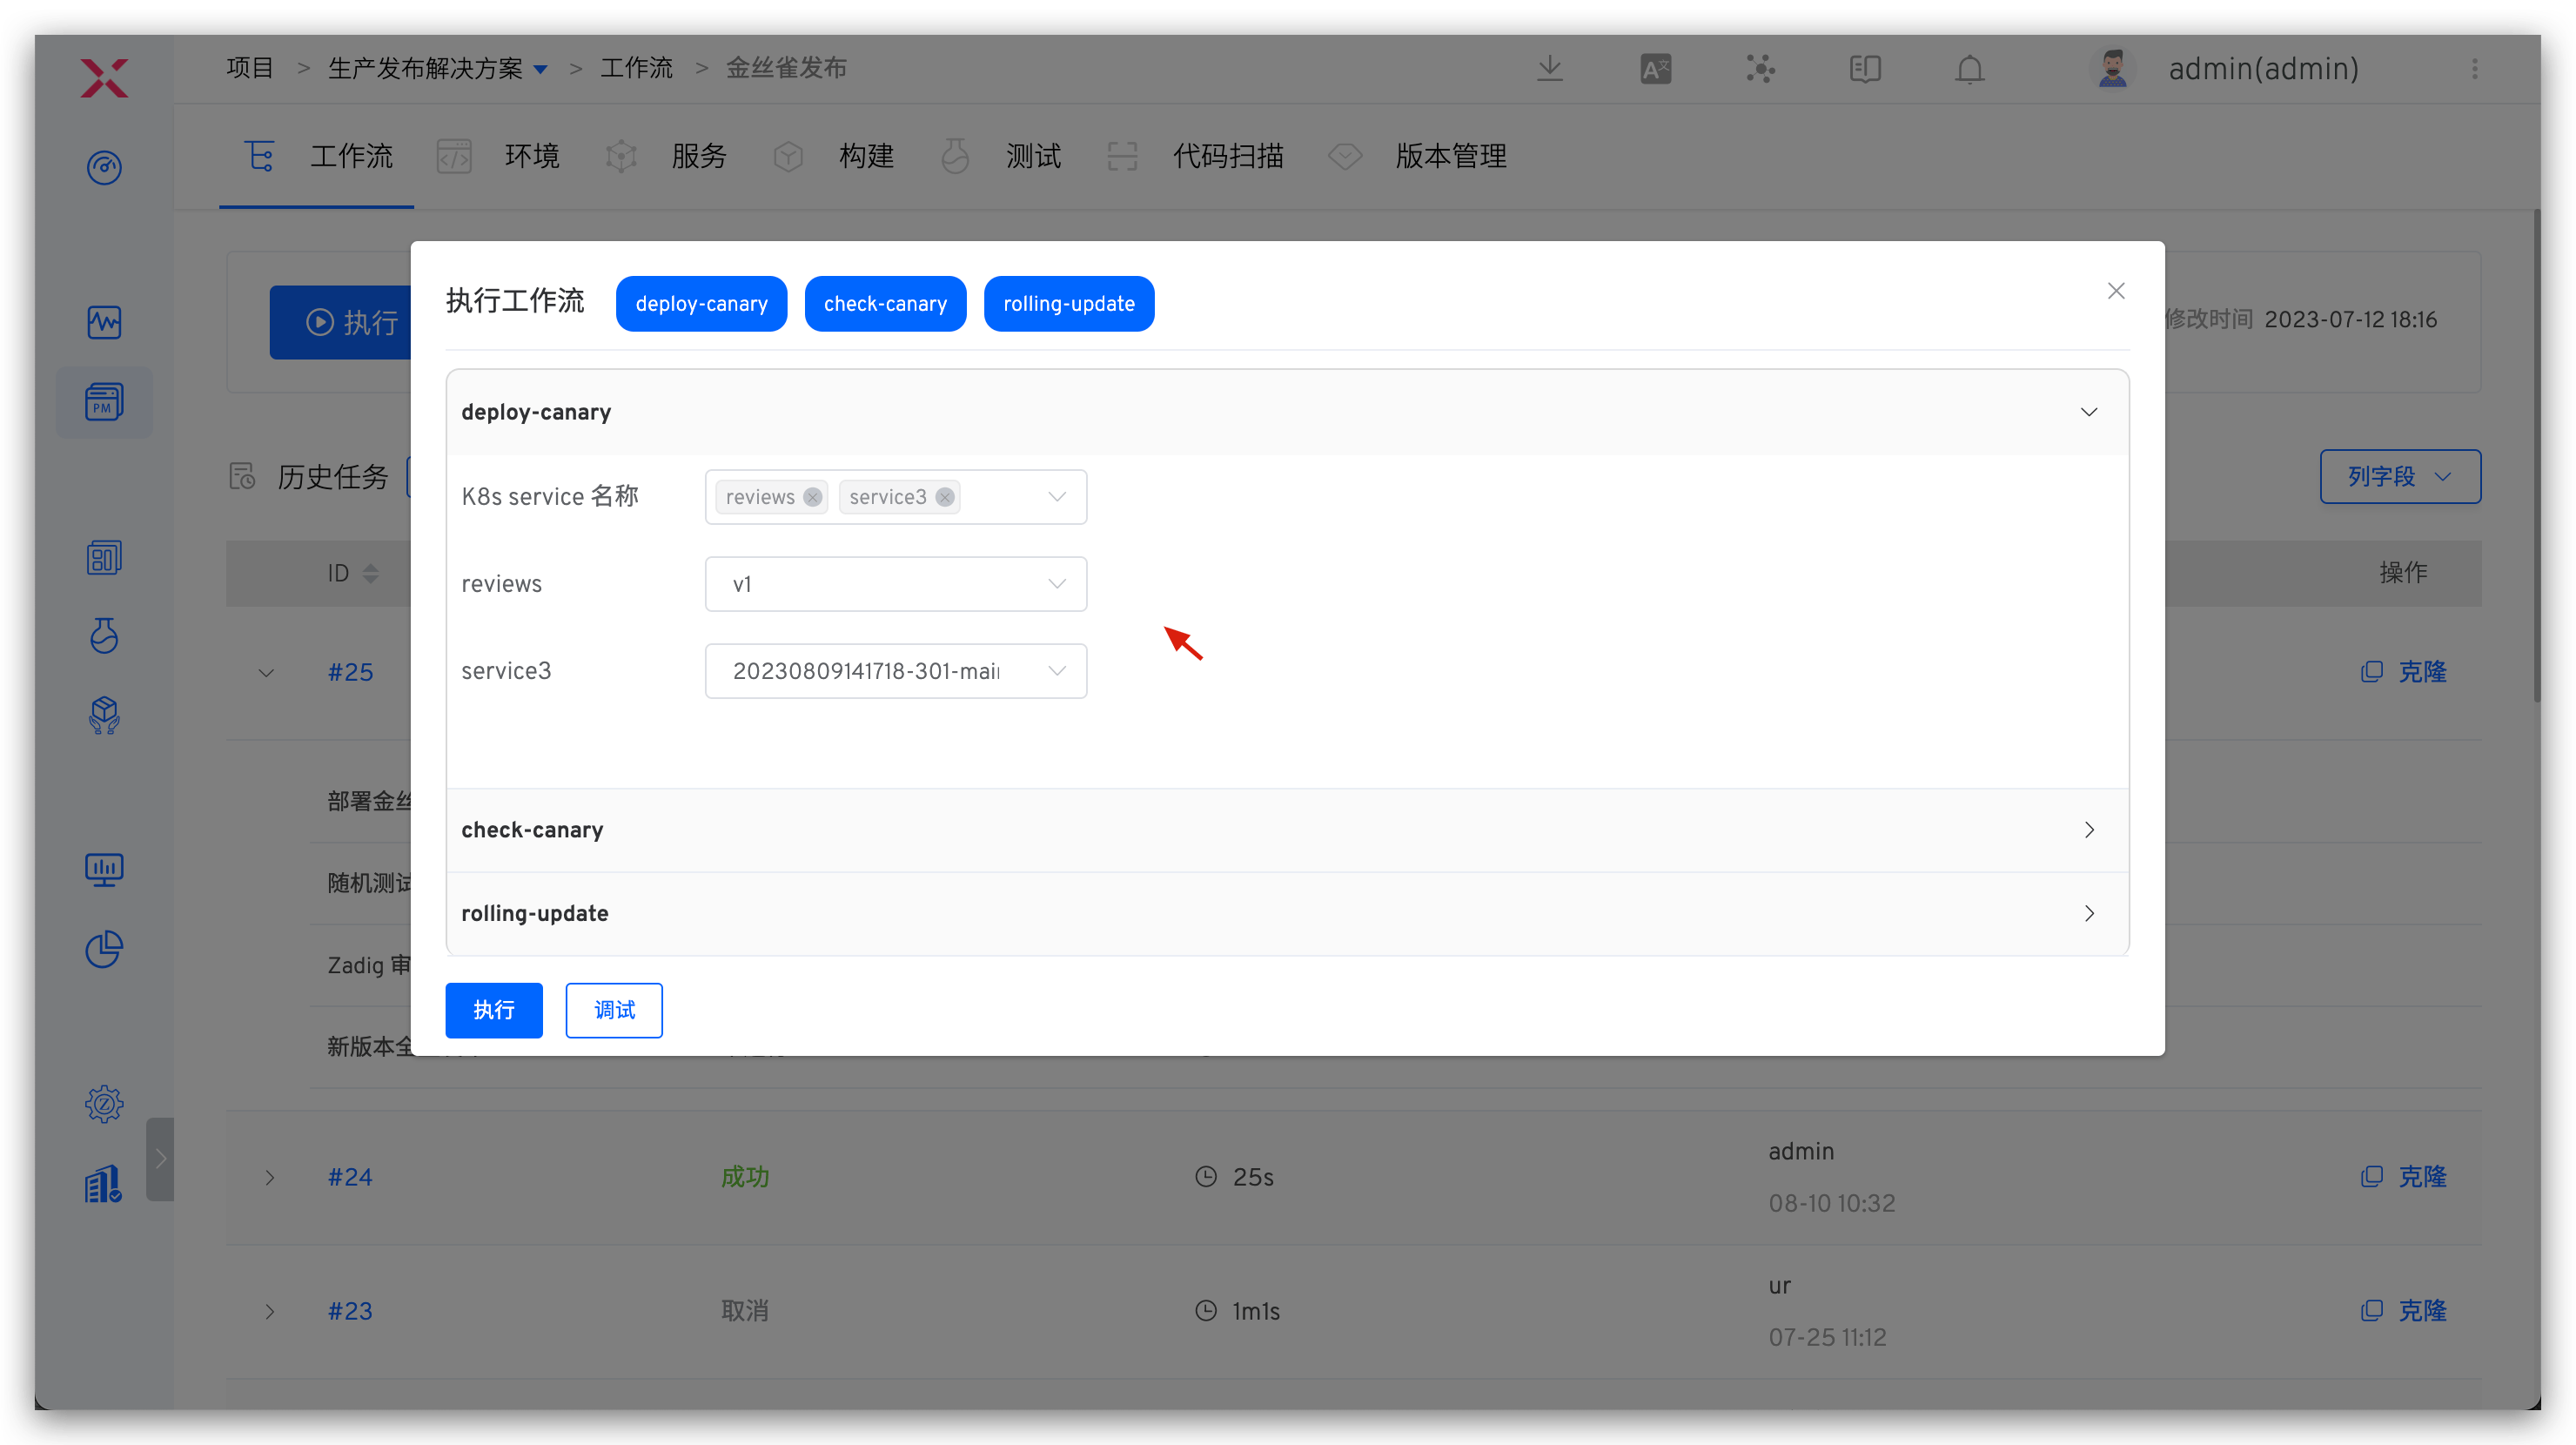Click the 调试 debug button

pyautogui.click(x=613, y=1010)
